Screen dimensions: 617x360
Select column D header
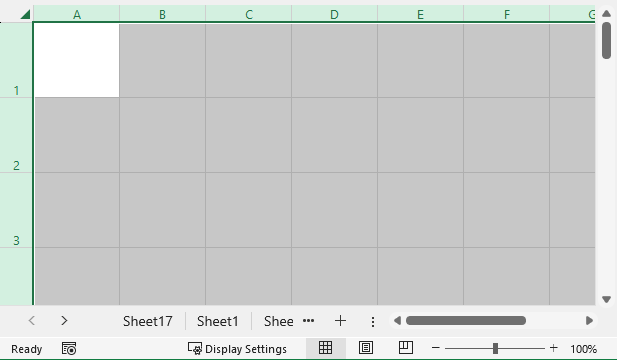pyautogui.click(x=334, y=15)
